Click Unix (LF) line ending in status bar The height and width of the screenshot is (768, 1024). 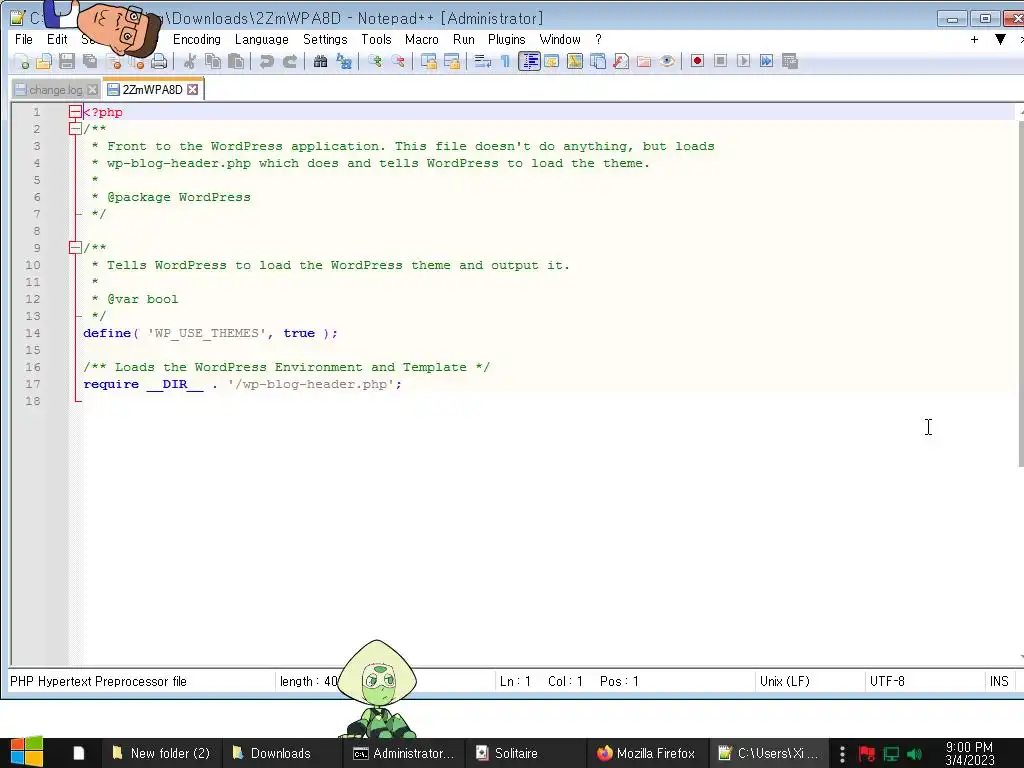tap(784, 681)
